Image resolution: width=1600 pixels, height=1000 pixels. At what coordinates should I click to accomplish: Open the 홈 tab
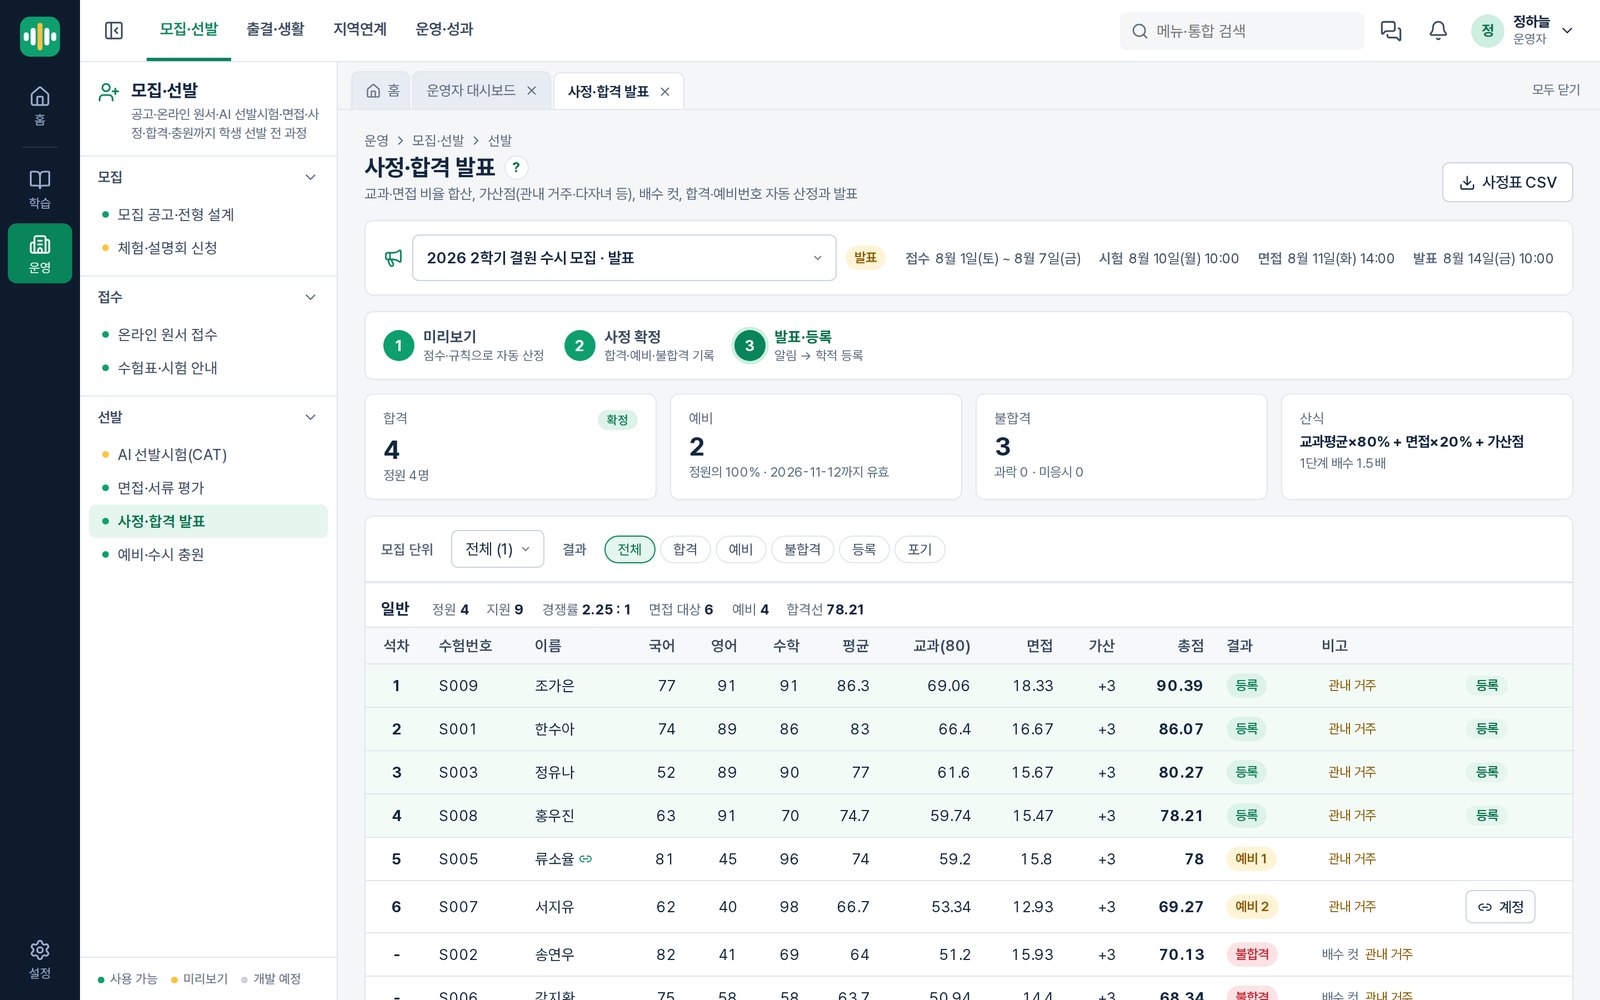pos(382,91)
